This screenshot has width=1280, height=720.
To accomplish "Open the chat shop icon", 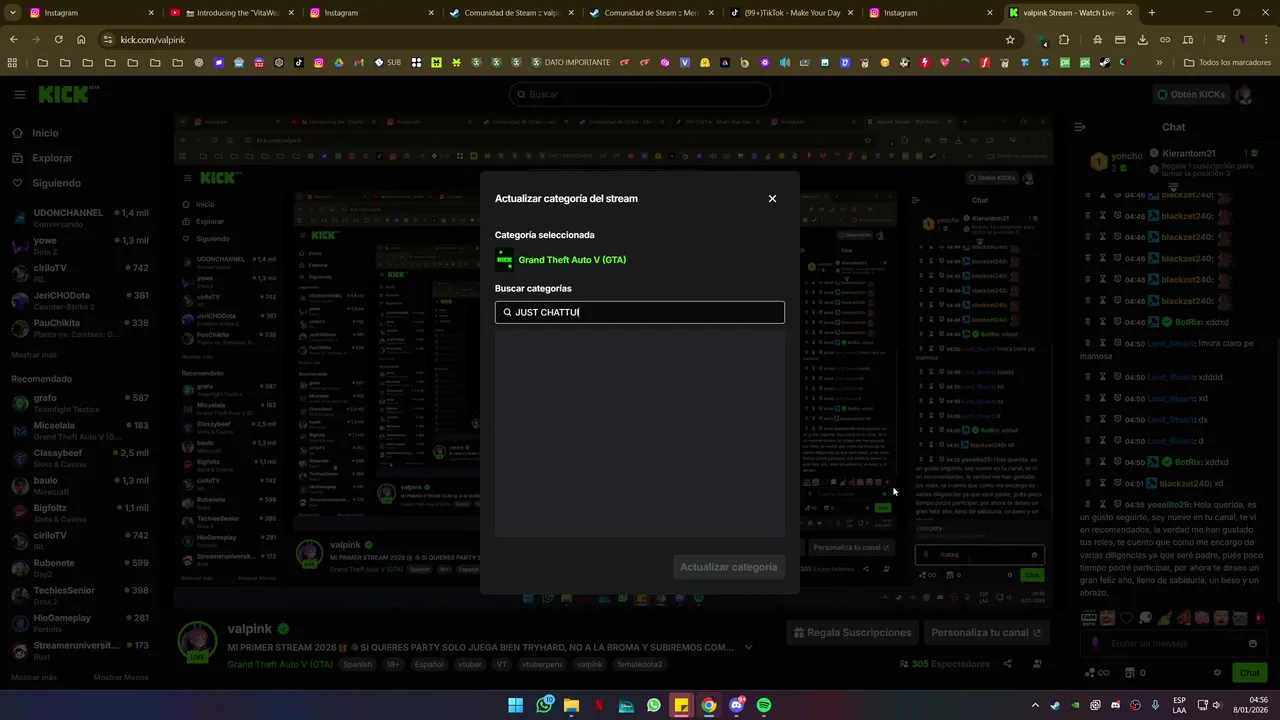I will 1129,673.
